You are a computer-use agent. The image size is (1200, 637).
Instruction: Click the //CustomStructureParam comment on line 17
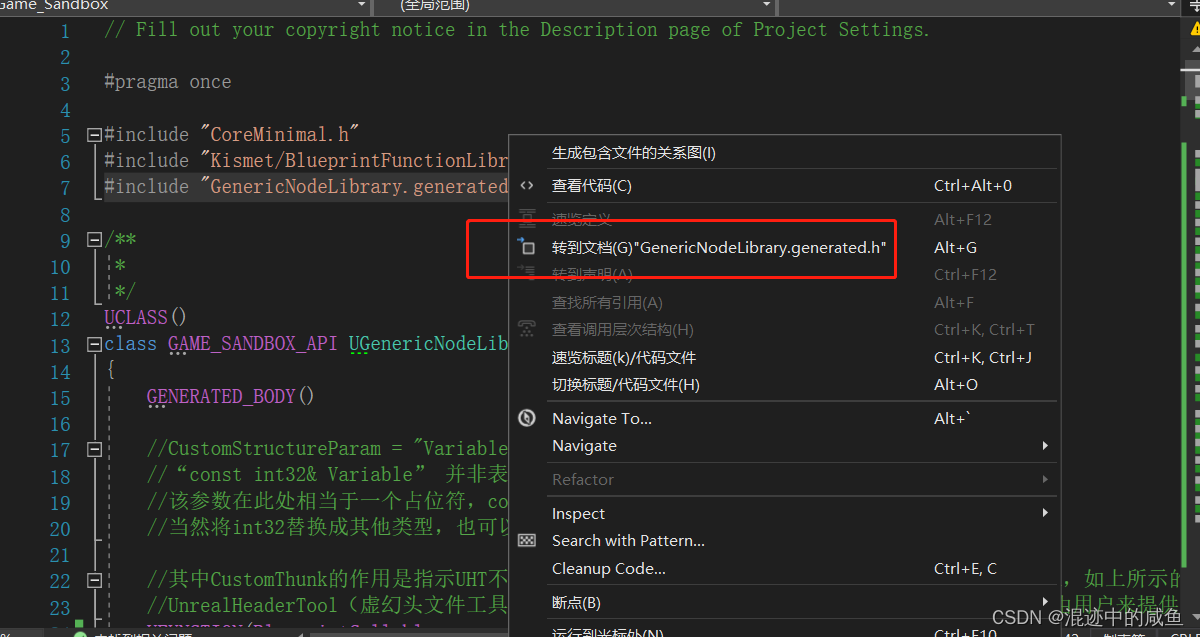[328, 448]
